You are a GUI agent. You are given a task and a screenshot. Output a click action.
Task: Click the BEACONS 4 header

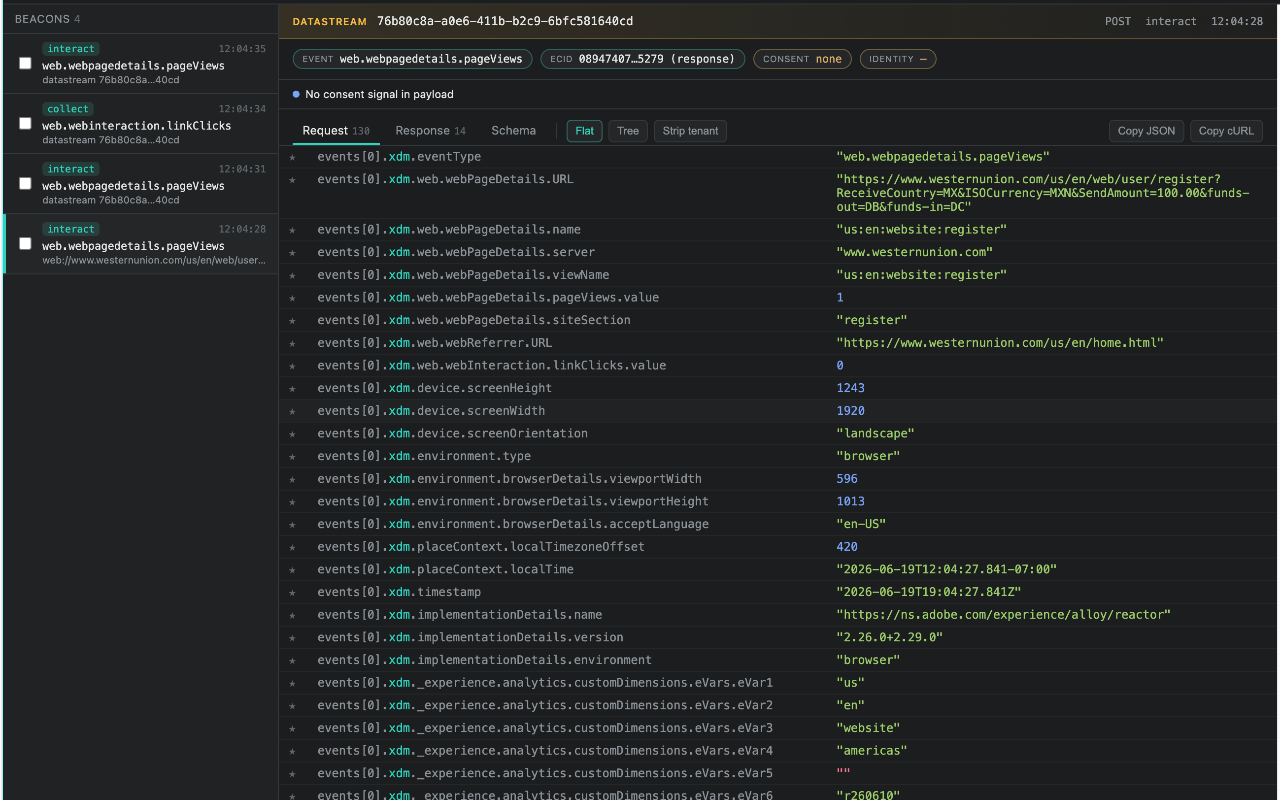pos(48,19)
